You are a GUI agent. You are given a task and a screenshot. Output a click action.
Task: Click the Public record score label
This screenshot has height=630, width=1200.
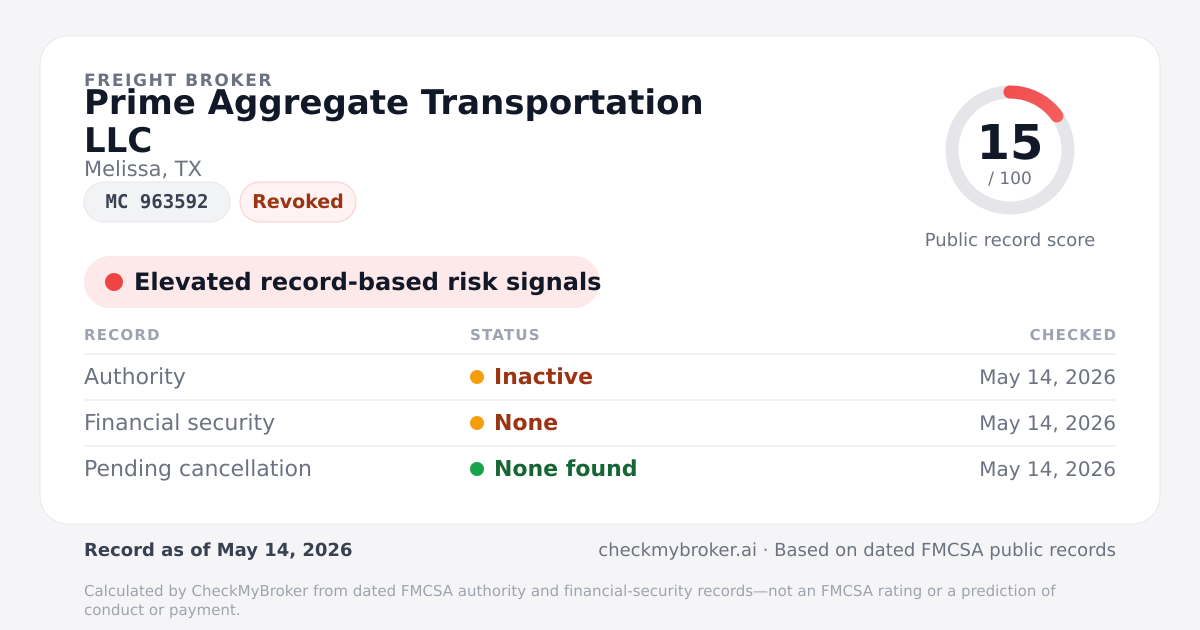pyautogui.click(x=1010, y=240)
